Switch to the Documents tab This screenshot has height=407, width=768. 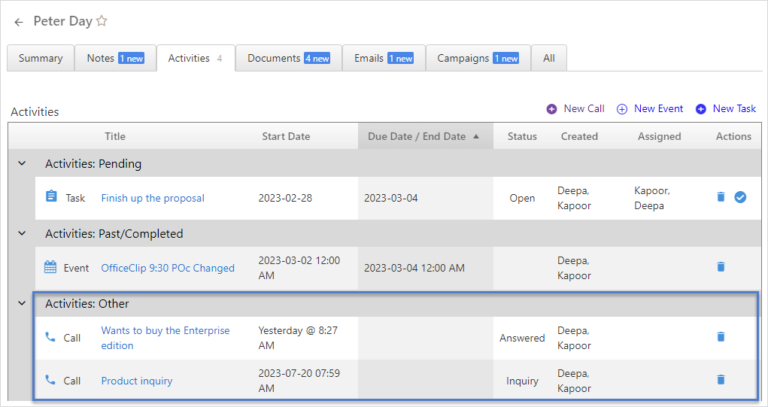coord(288,58)
